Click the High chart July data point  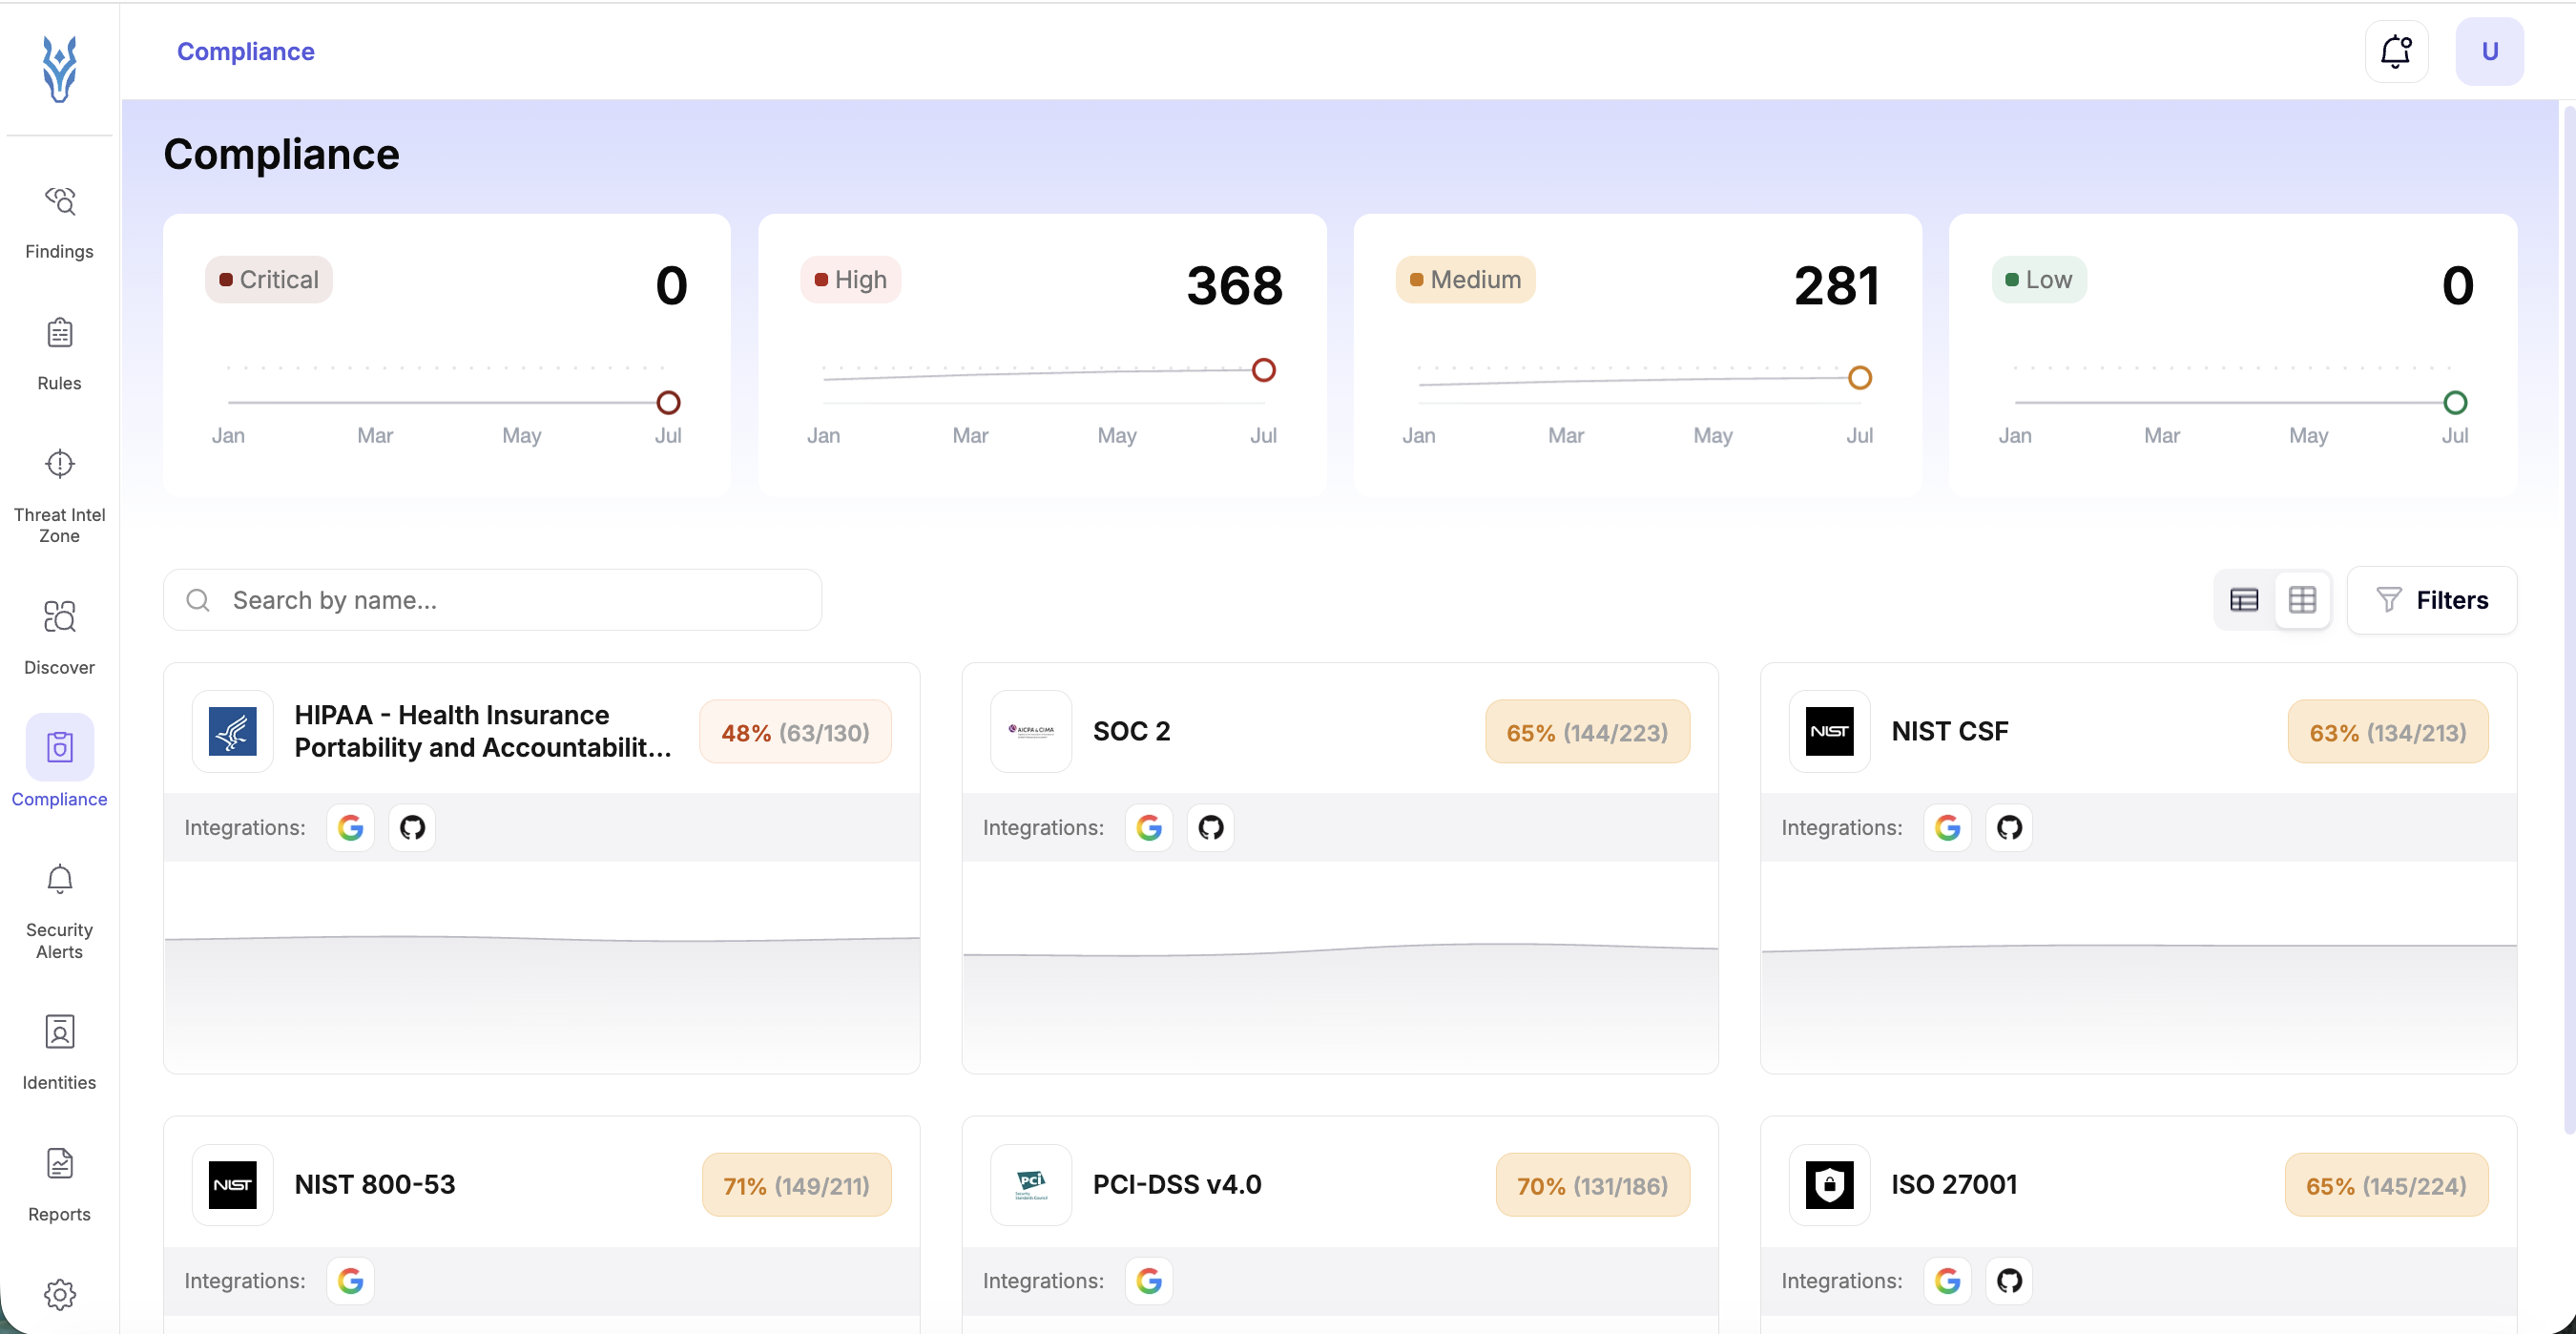point(1263,370)
